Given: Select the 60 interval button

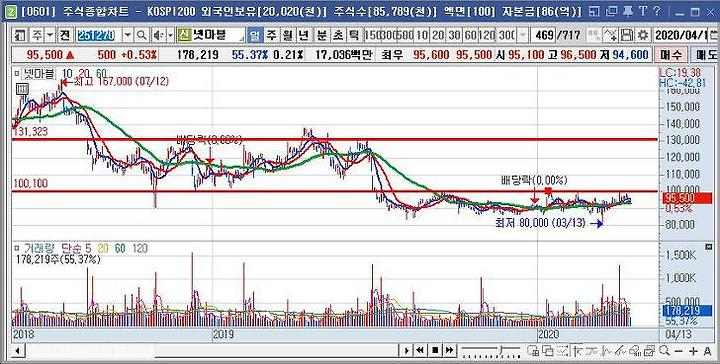Looking at the screenshot, I should tap(470, 35).
